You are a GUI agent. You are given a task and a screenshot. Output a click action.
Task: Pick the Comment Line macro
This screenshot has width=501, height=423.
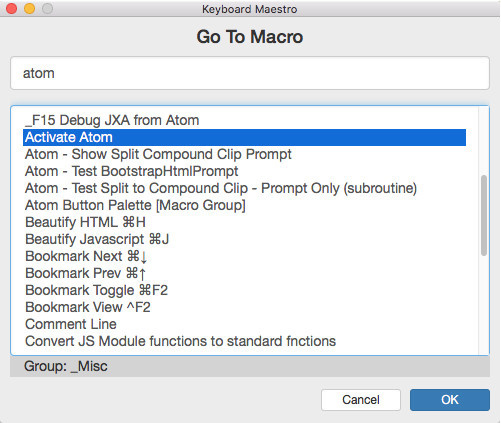pos(244,324)
